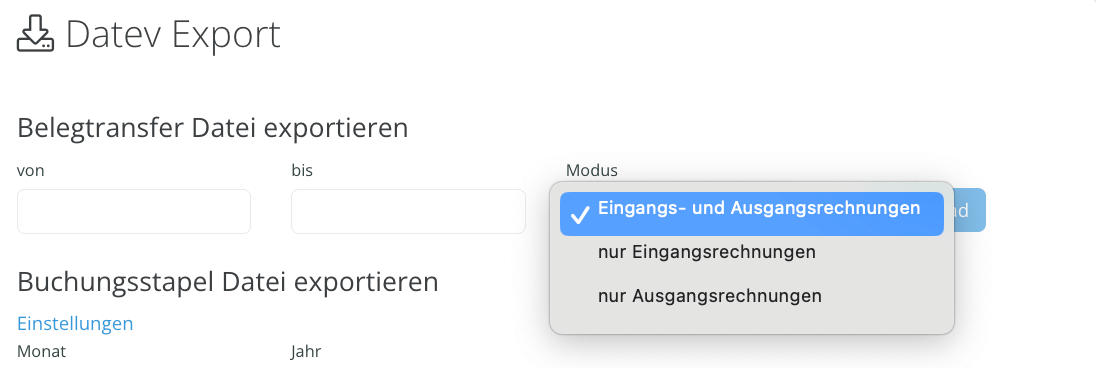Click the empty bottom of the Modus popup

(751, 324)
